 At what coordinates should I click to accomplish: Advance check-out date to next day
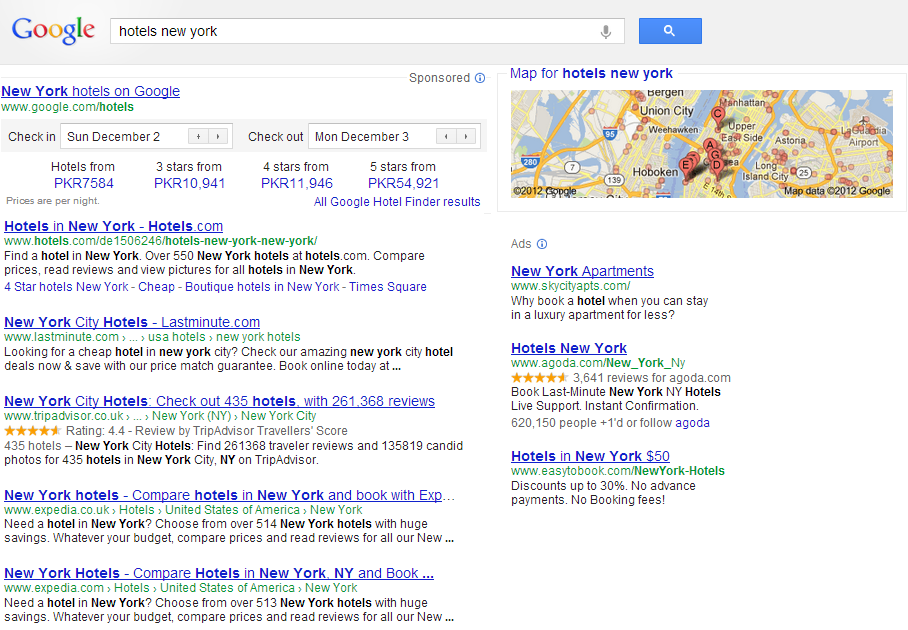pos(466,137)
